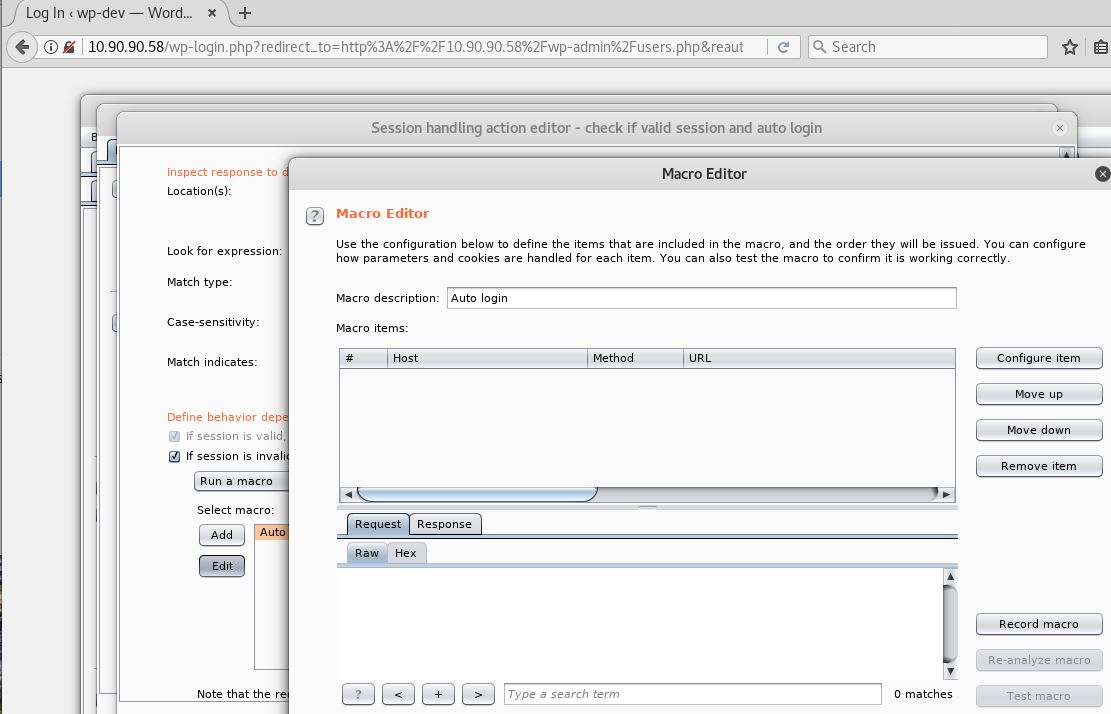The height and width of the screenshot is (714, 1111).
Task: Open the 'Run a macro' dropdown
Action: tap(242, 481)
